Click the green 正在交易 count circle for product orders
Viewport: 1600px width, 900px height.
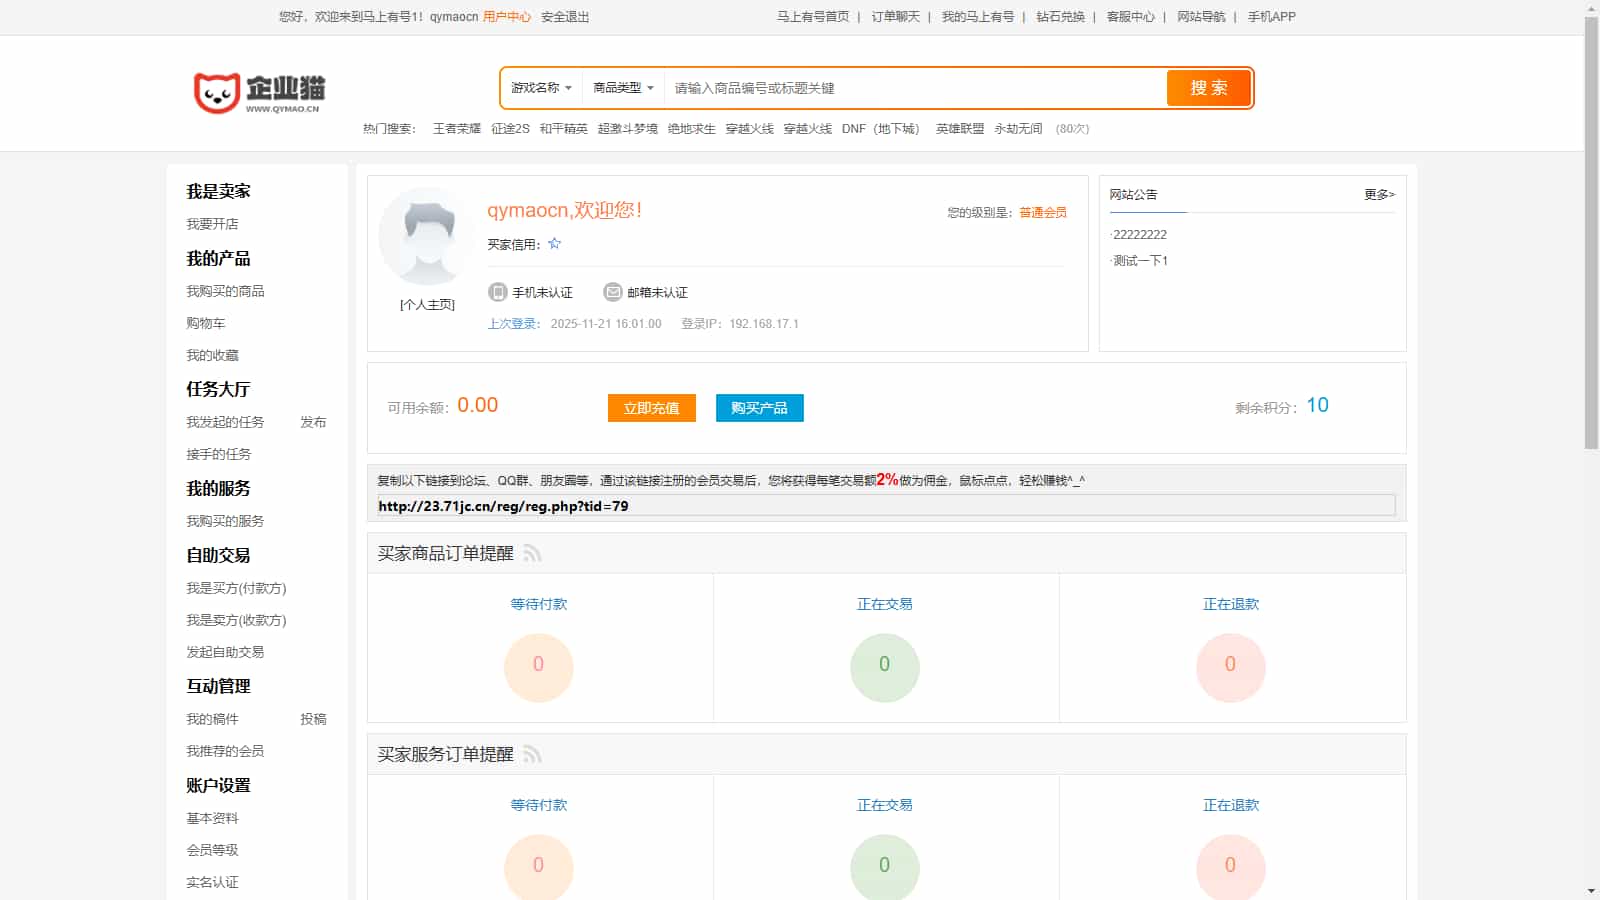pos(884,666)
